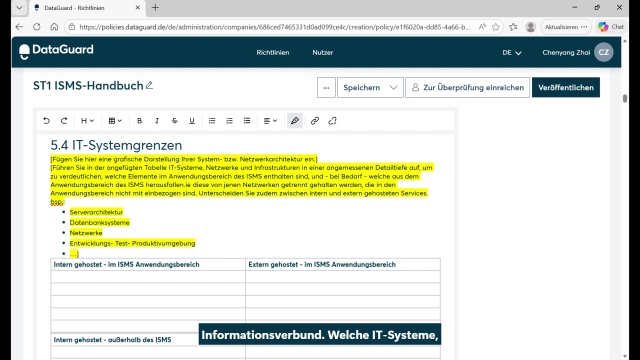Viewport: 640px width, 360px height.
Task: Open a new browser tab with plus
Action: coord(155,7)
